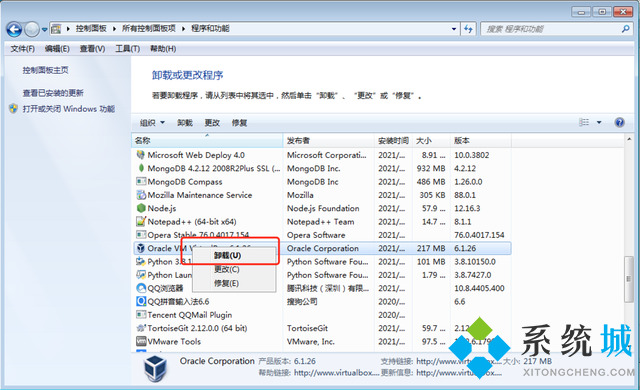This screenshot has width=640, height=390.
Task: Click the blue help question icon
Action: click(620, 122)
